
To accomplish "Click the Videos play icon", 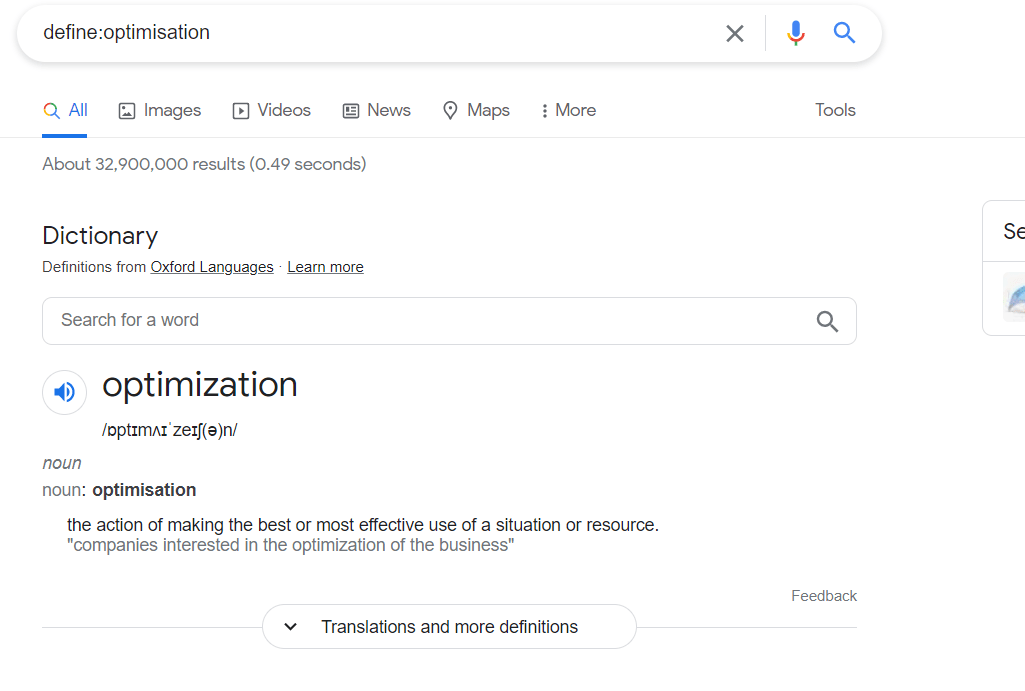I will [x=240, y=110].
